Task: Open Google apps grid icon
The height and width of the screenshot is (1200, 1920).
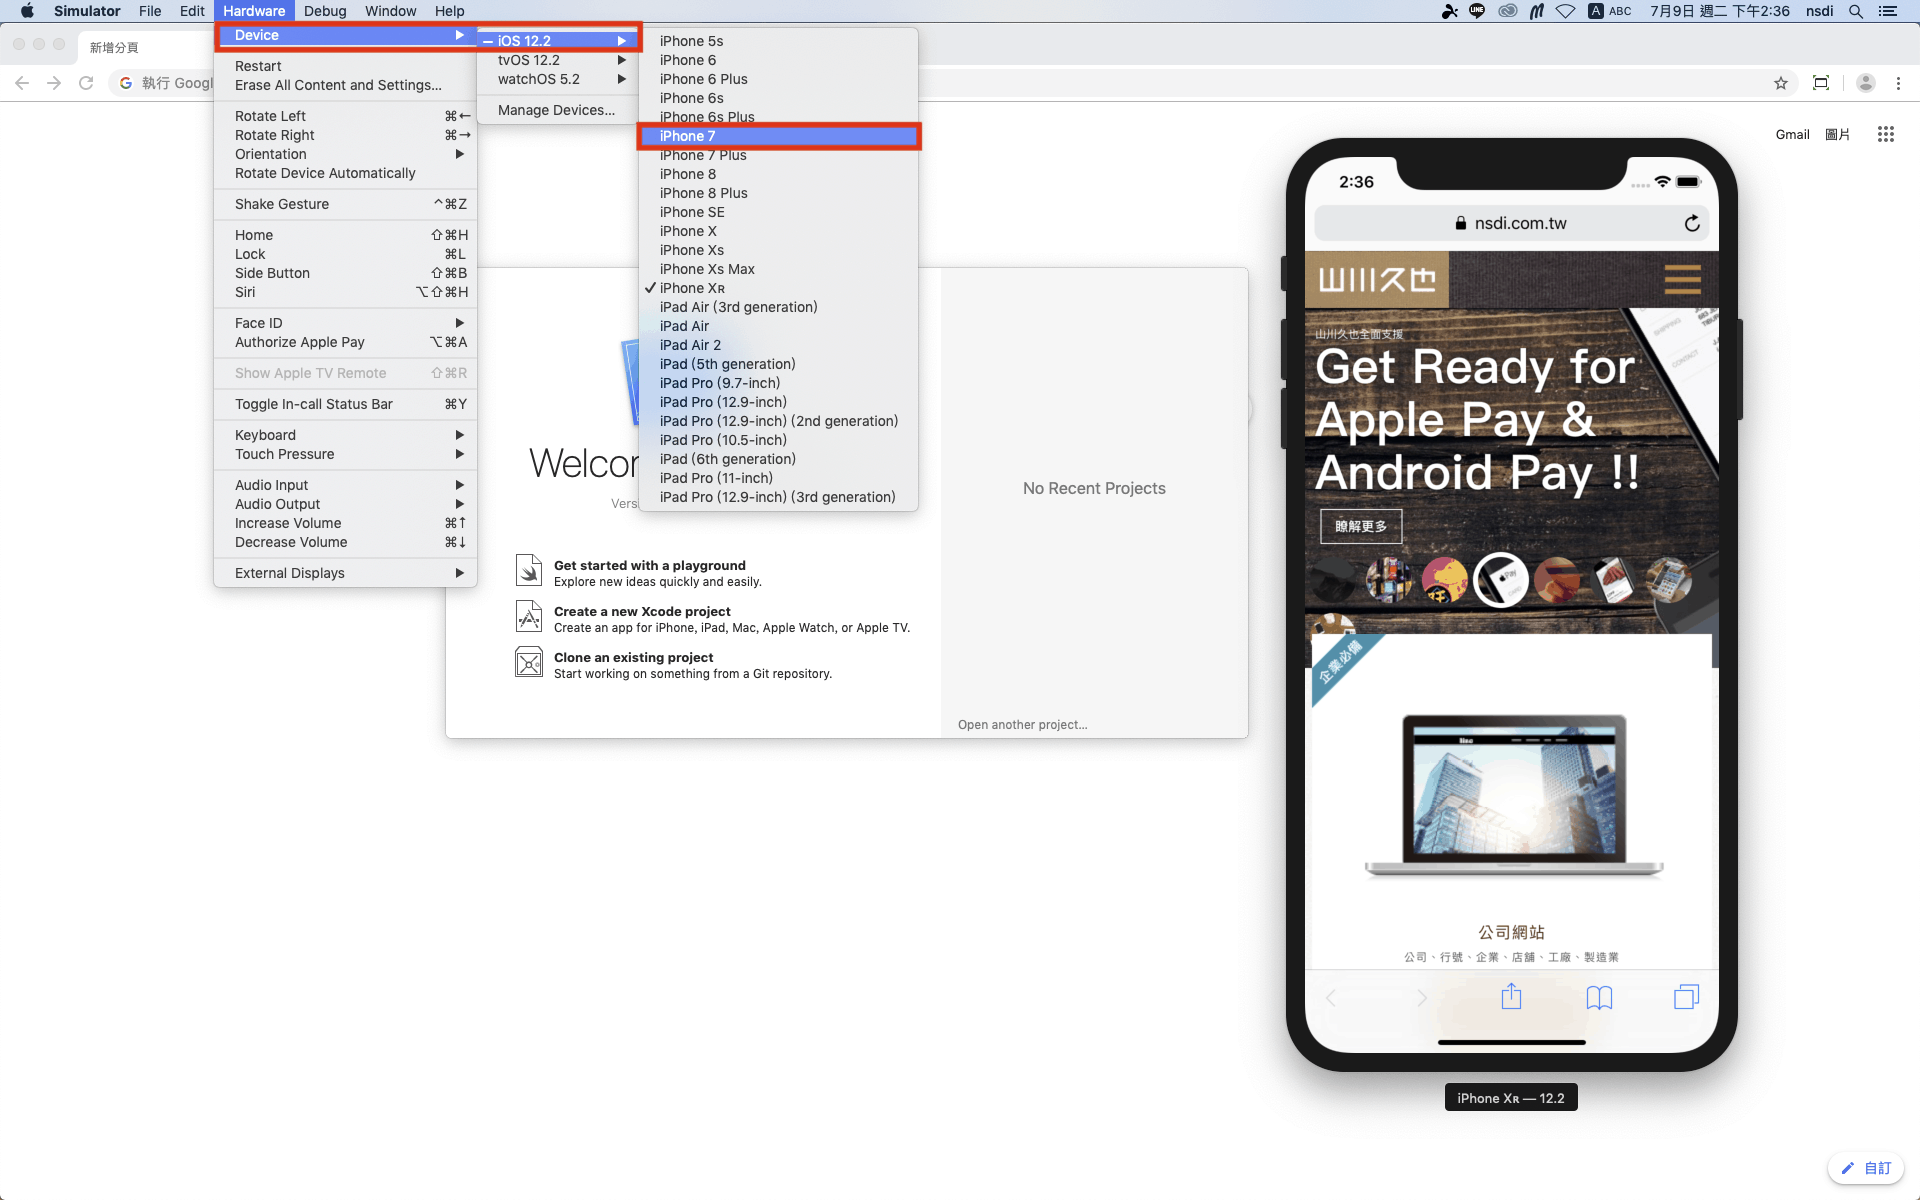Action: pos(1886,134)
